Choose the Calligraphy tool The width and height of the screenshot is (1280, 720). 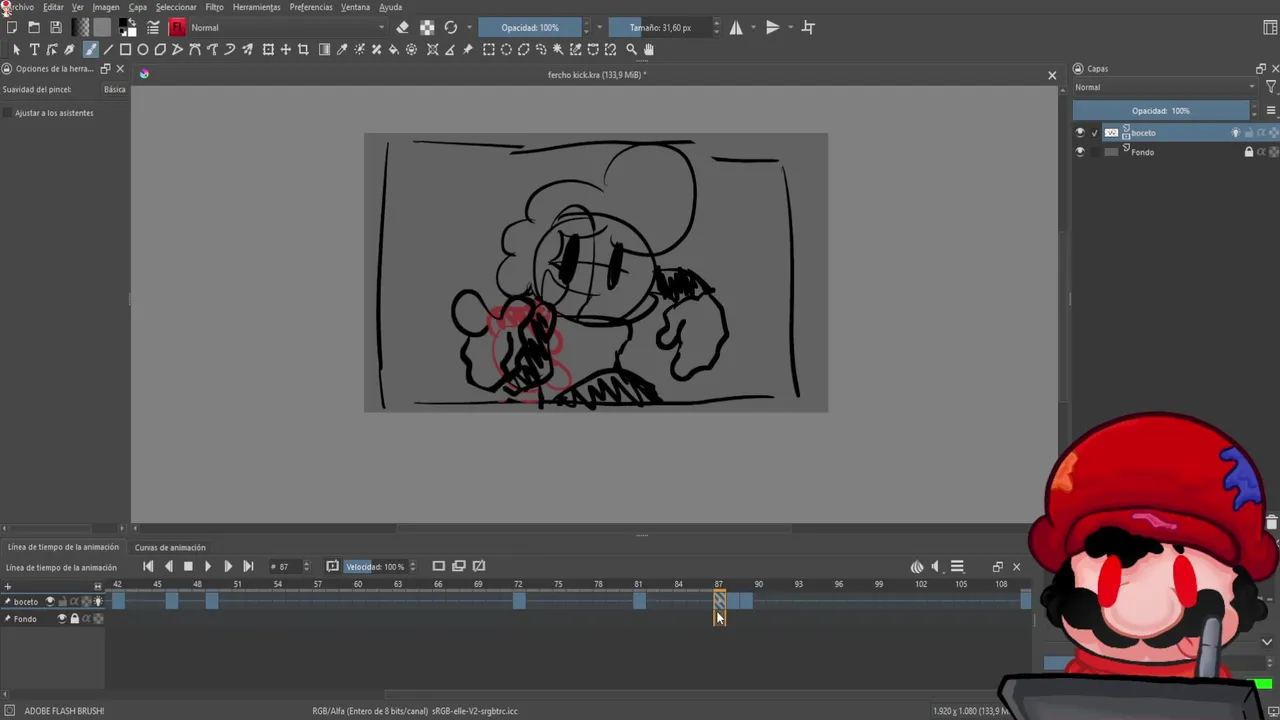(x=69, y=49)
